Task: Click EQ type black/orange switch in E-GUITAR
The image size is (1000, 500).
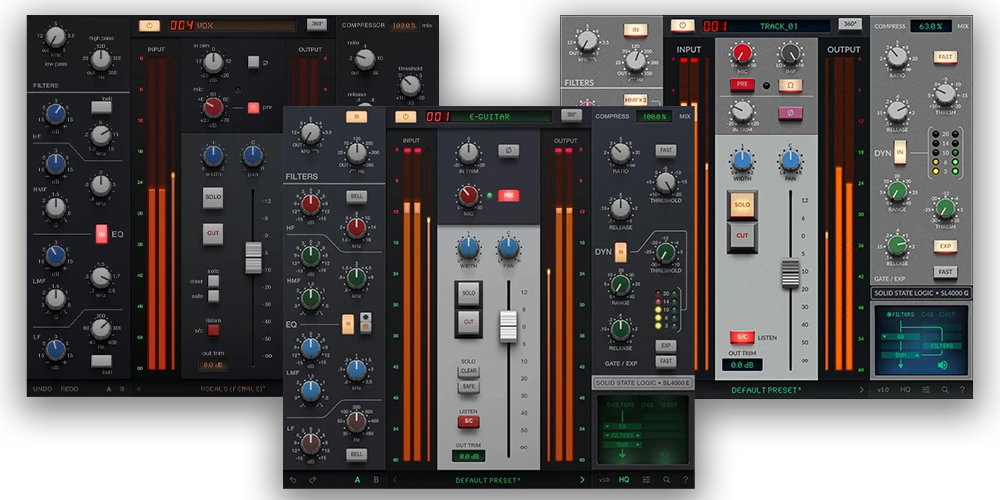Action: coord(366,323)
